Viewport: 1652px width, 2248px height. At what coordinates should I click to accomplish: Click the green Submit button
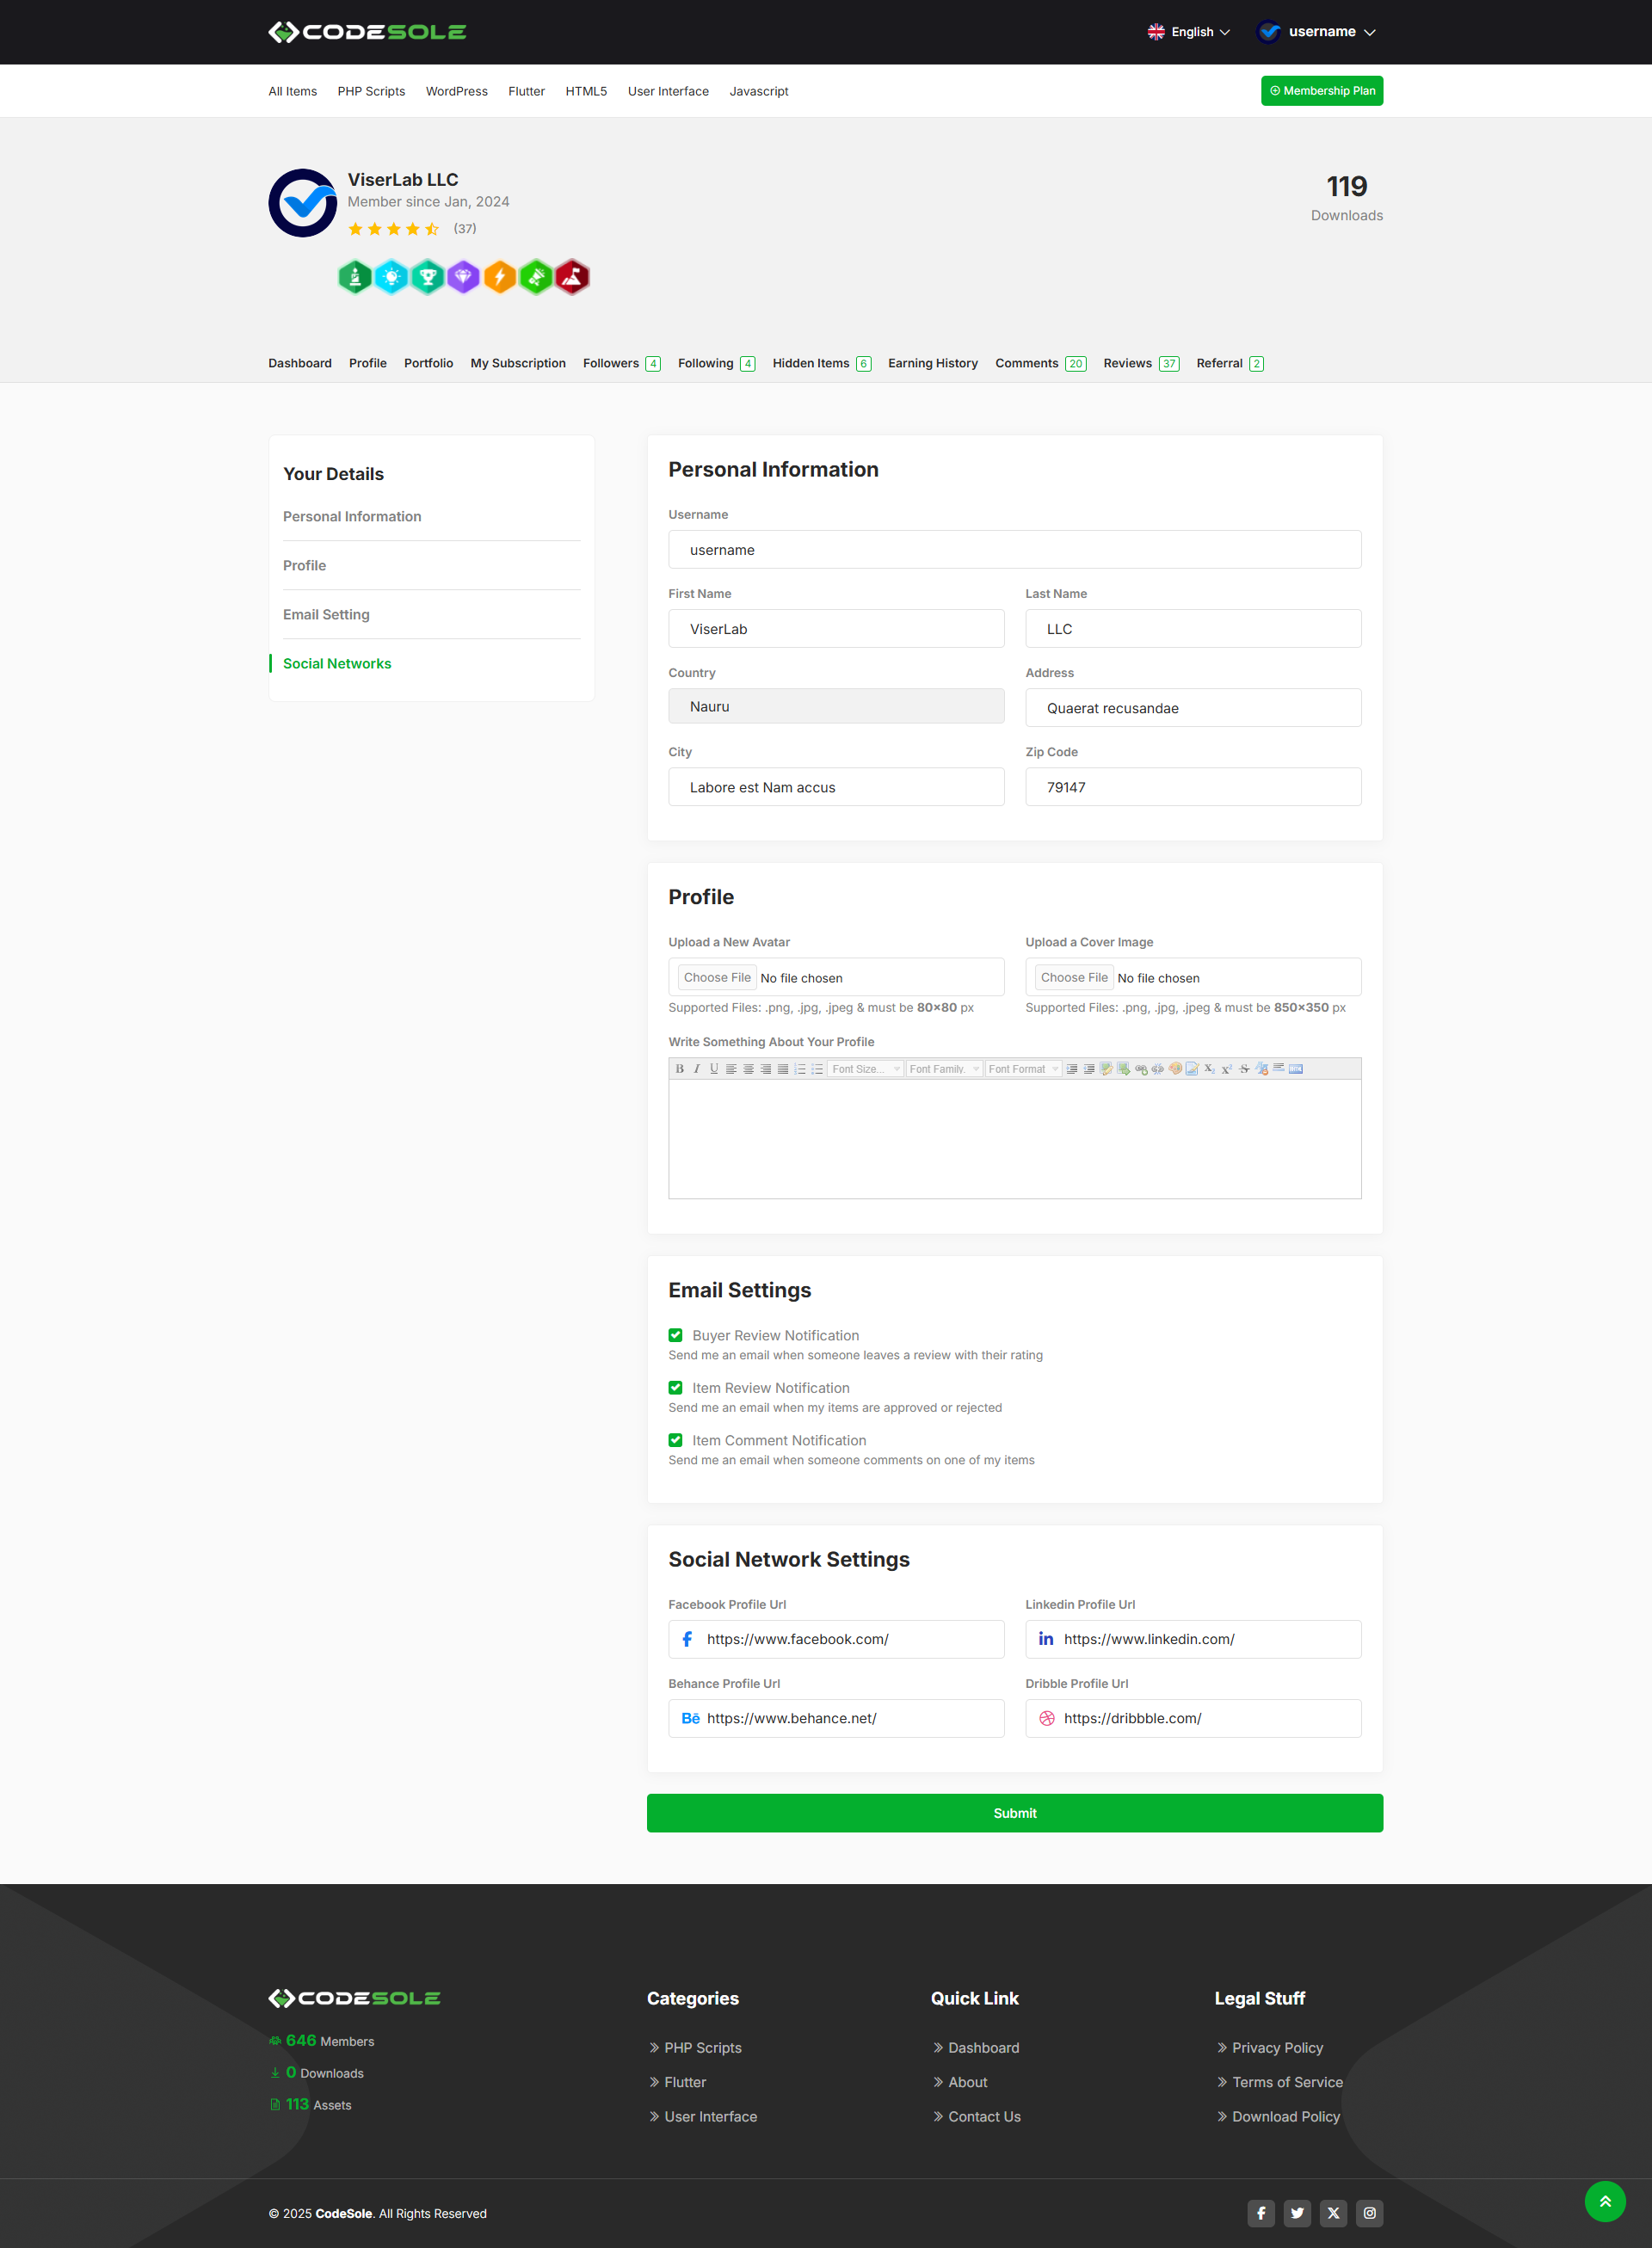pyautogui.click(x=1014, y=1813)
